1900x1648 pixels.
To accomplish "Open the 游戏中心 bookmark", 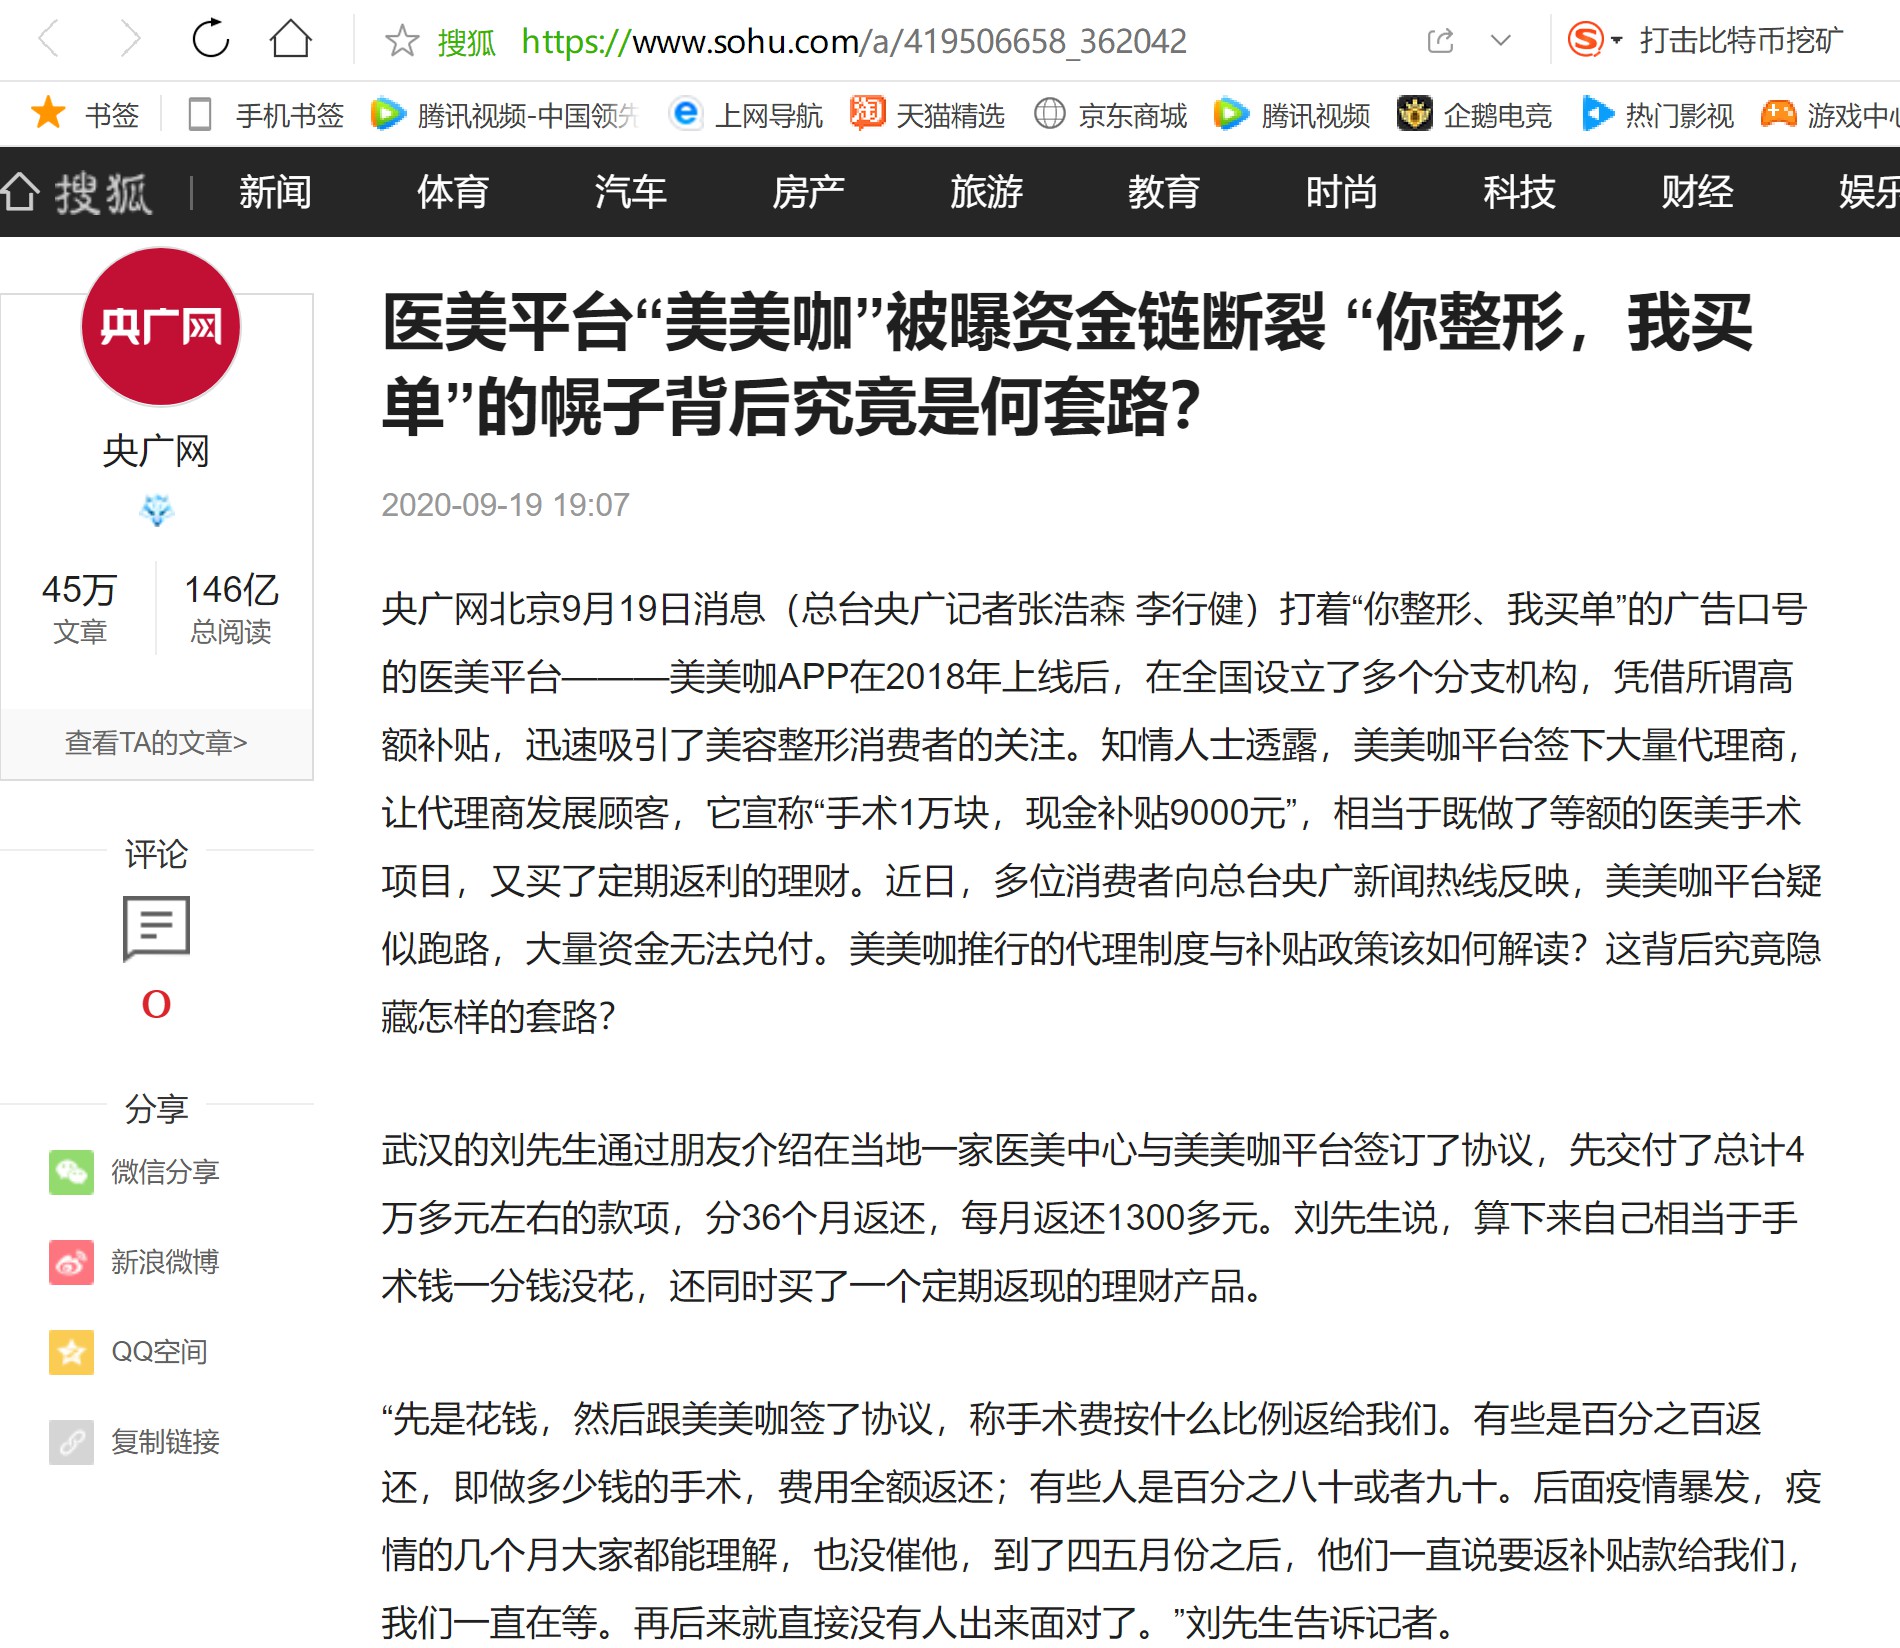I will 1830,115.
